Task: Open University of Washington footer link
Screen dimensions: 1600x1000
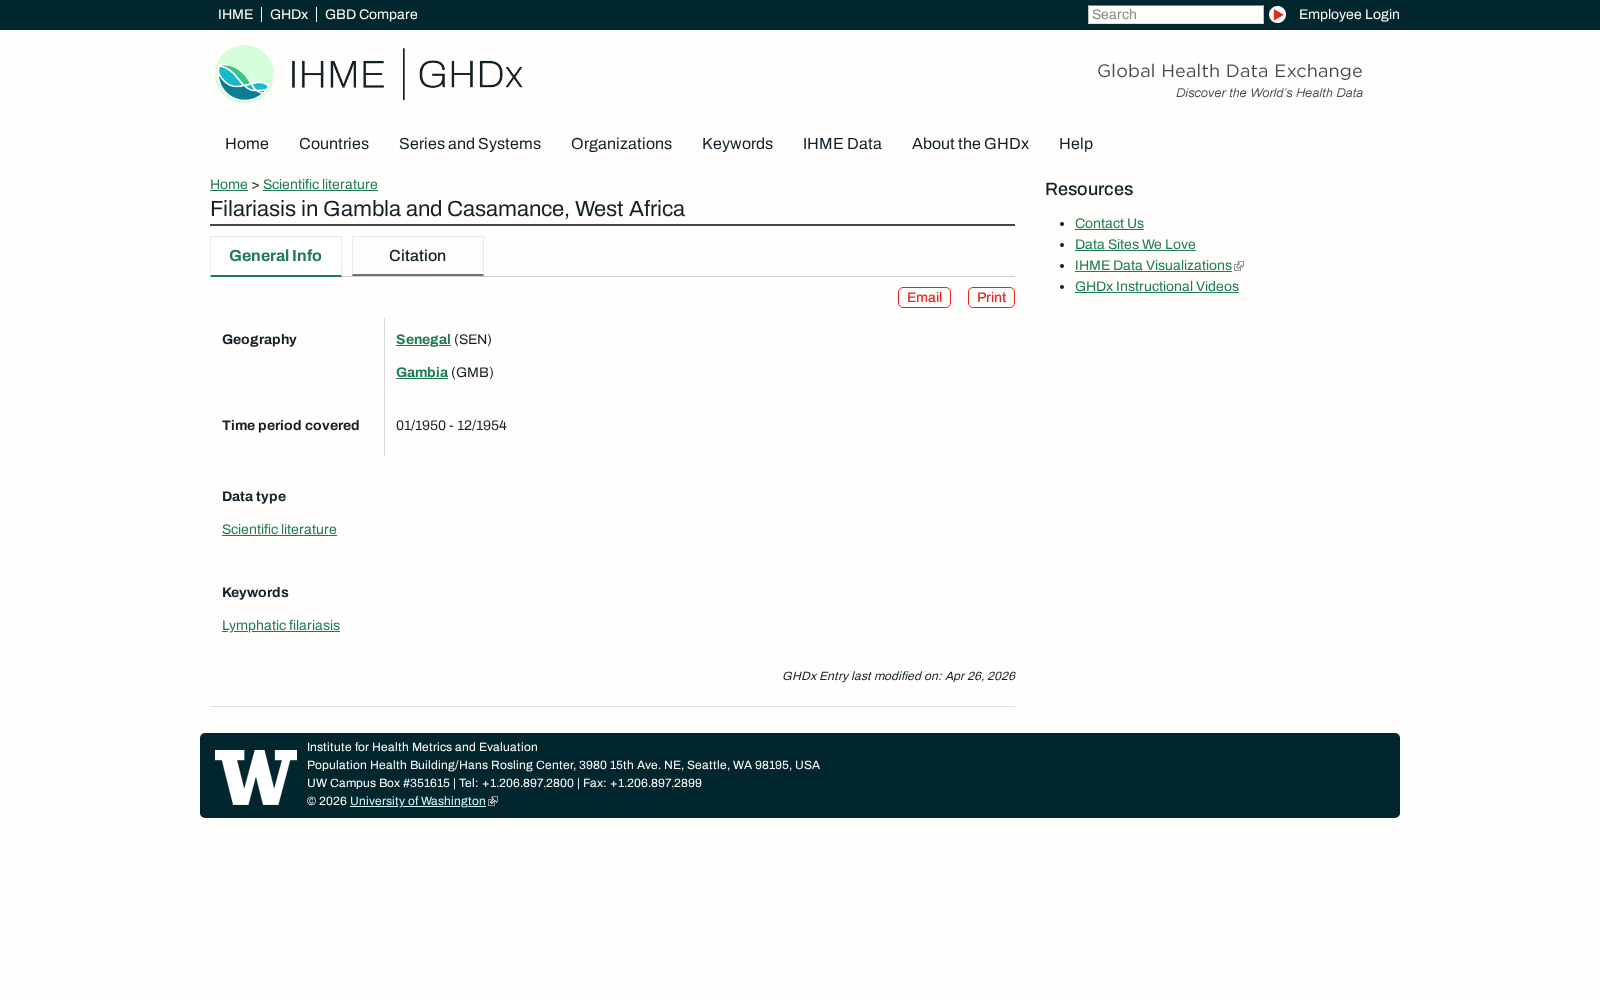Action: tap(418, 801)
